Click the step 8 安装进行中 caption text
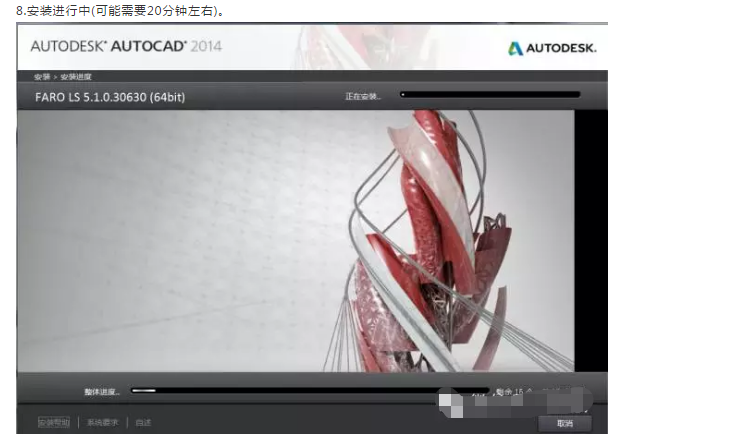This screenshot has height=443, width=737. [120, 10]
